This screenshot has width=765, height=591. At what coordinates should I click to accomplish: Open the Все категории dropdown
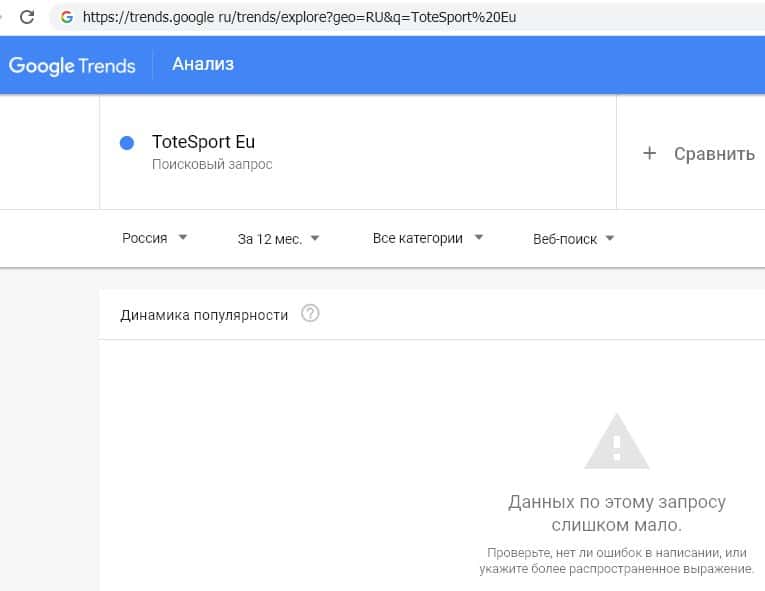427,238
